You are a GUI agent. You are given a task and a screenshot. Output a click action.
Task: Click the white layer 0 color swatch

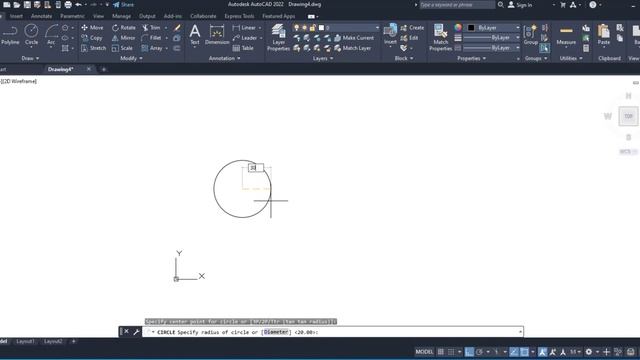coord(321,27)
